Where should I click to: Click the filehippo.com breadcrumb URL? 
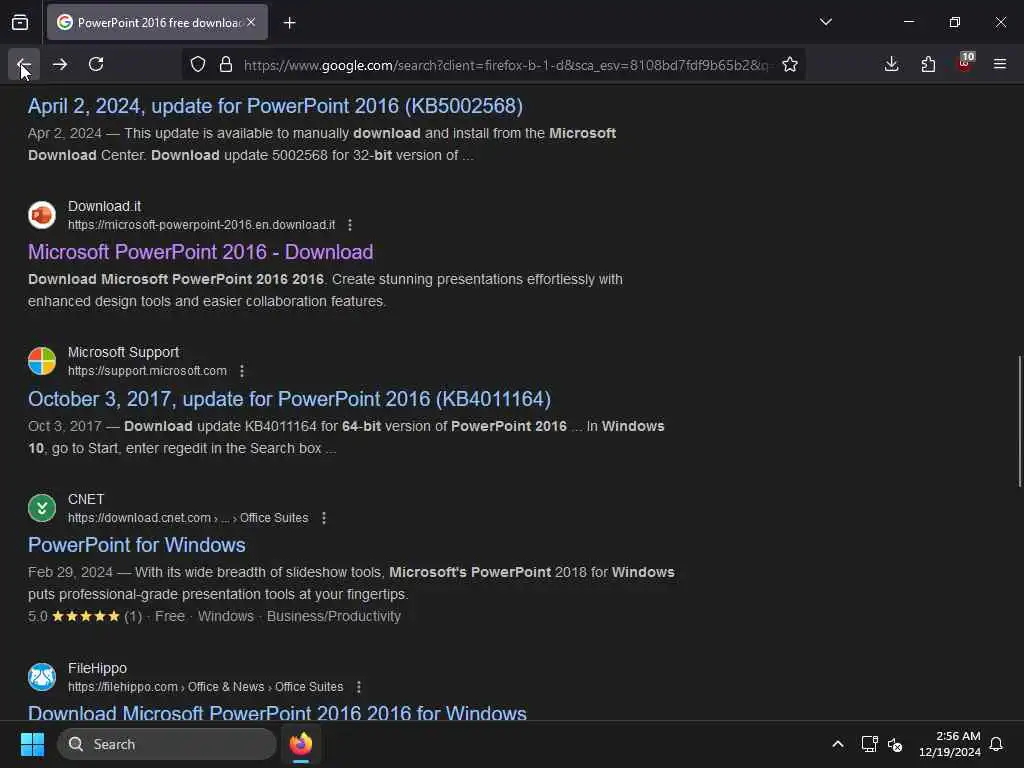click(x=206, y=687)
